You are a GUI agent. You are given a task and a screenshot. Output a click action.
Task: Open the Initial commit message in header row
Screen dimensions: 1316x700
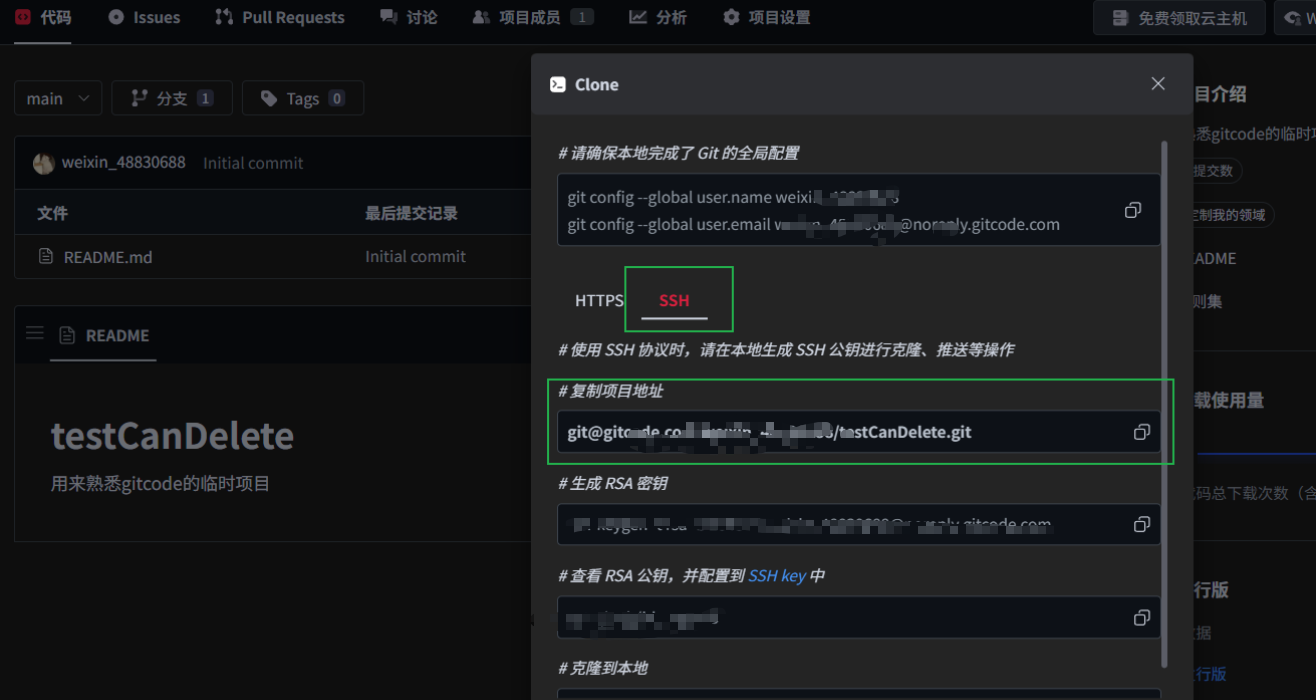[253, 163]
